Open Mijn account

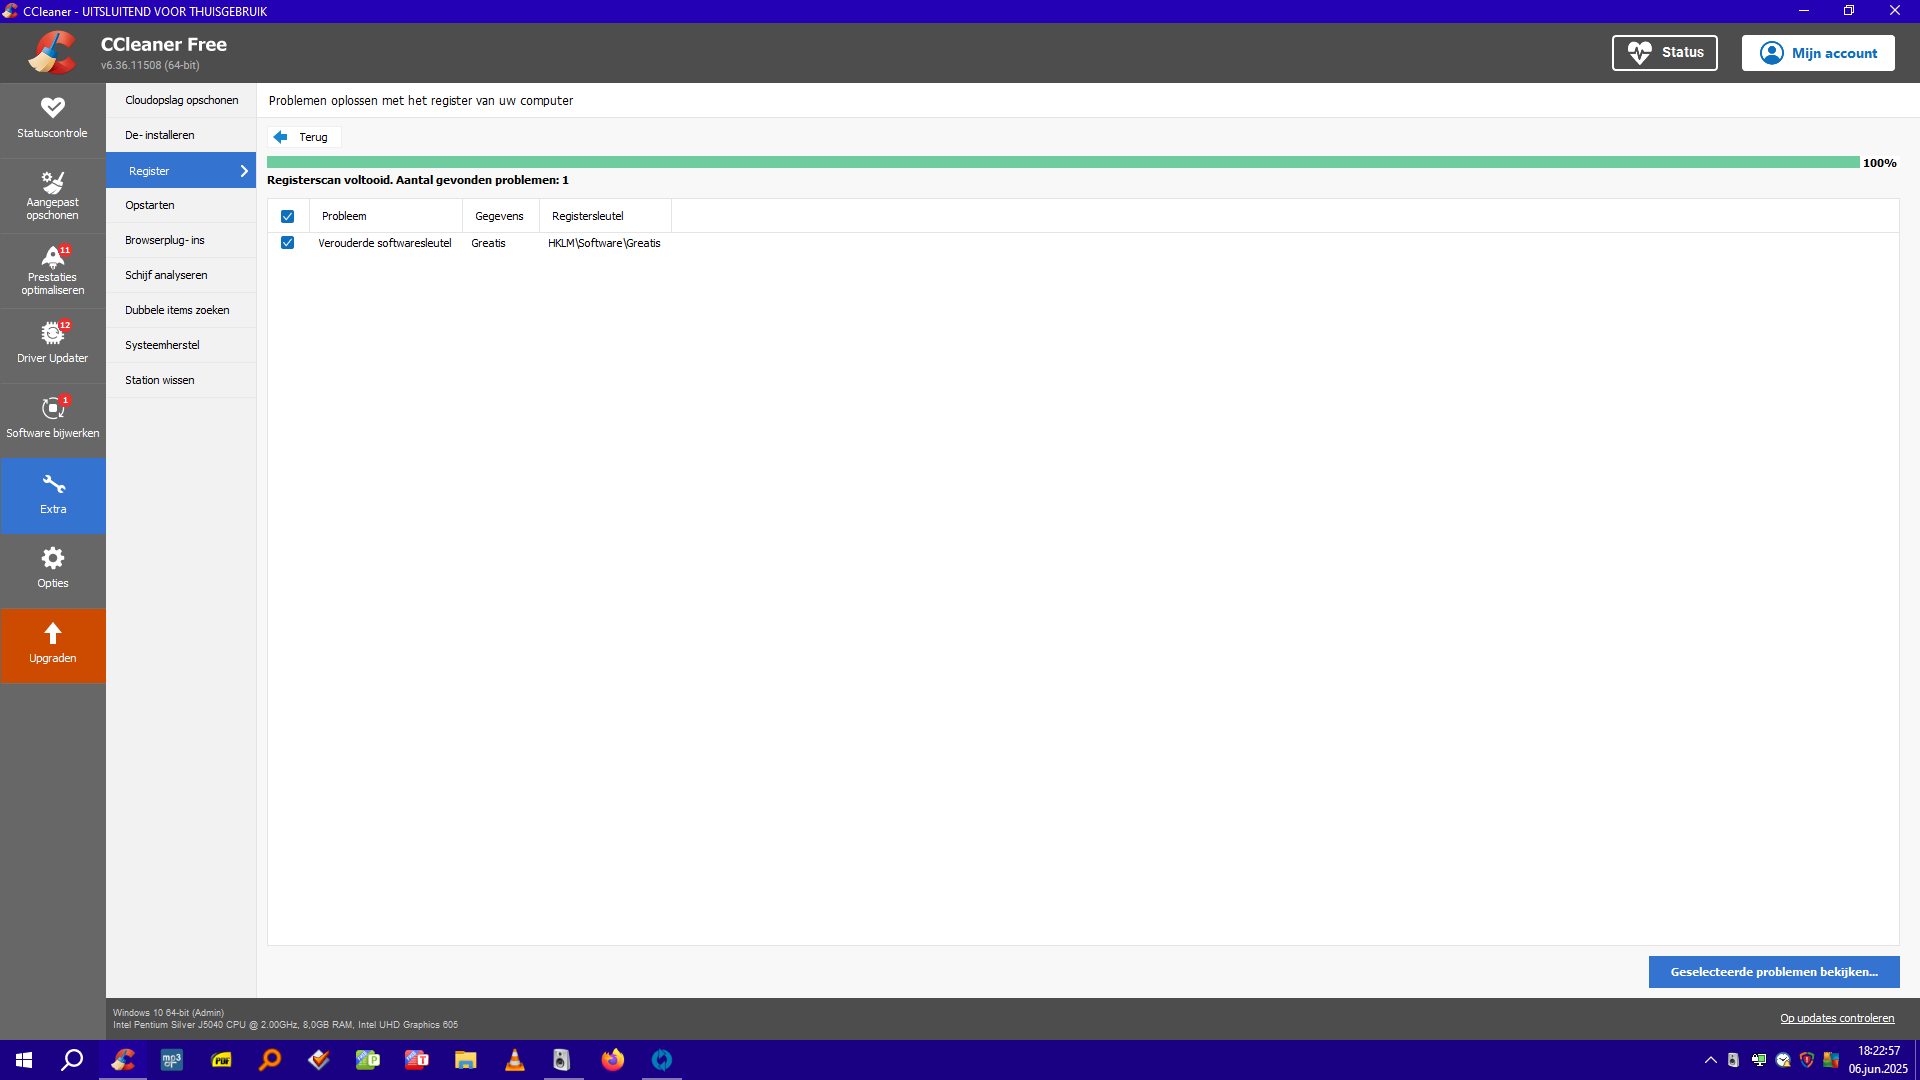1818,53
